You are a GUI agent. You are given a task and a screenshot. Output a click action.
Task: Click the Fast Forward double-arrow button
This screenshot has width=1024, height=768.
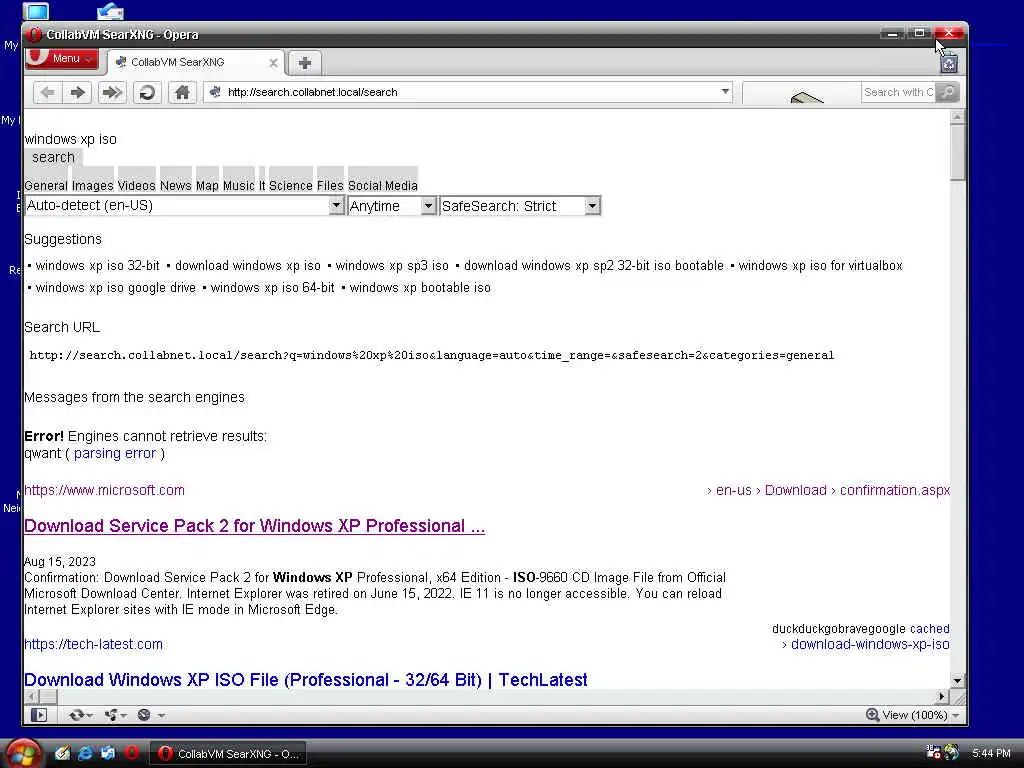112,92
